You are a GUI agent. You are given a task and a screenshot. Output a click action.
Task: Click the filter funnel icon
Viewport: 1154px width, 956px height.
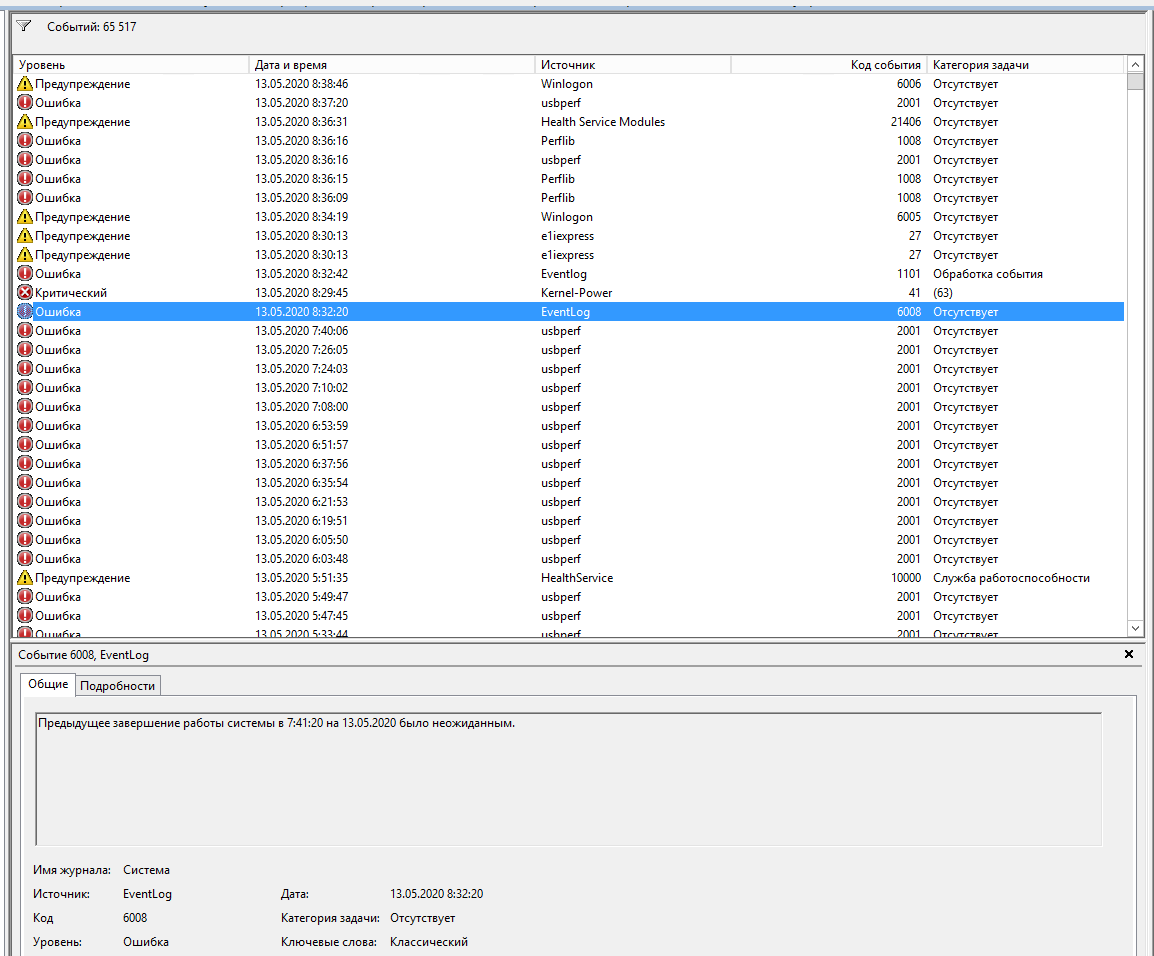(x=24, y=26)
